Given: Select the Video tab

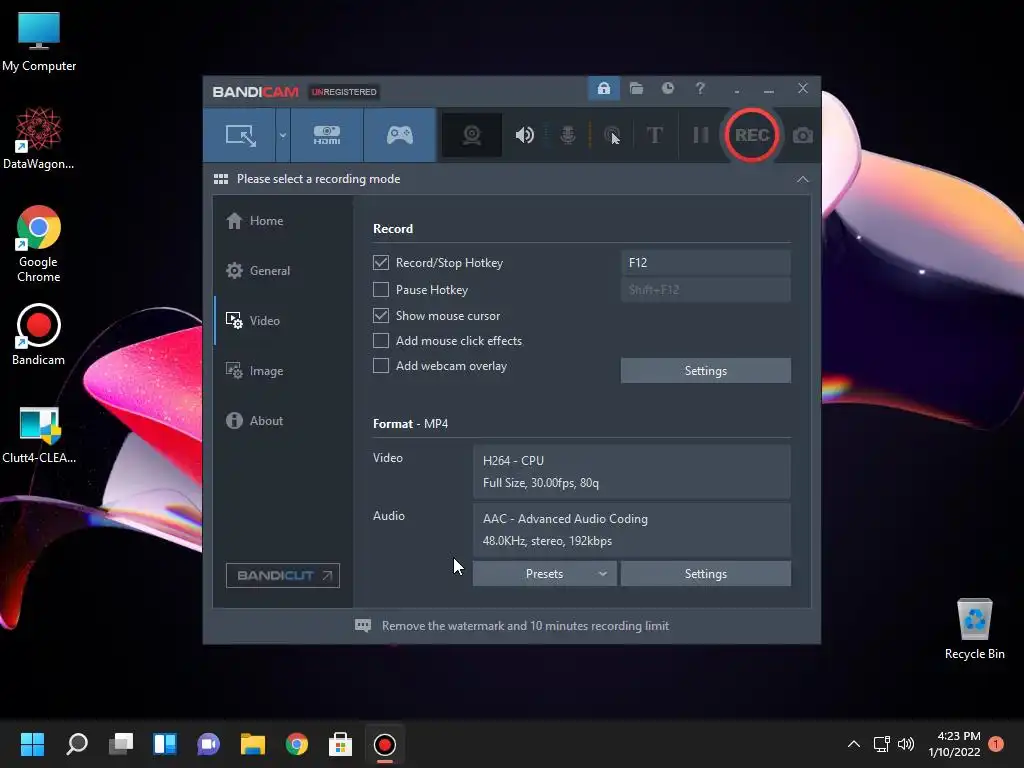Looking at the screenshot, I should click(253, 321).
